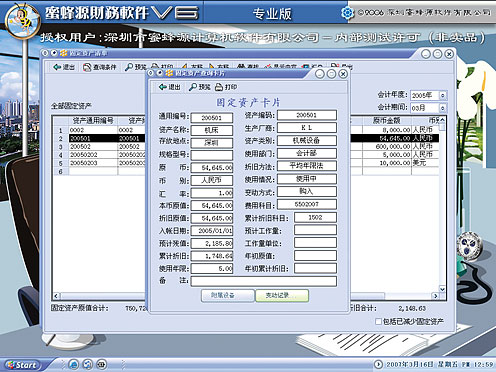
Task: Open the Start menu
Action: 22,365
